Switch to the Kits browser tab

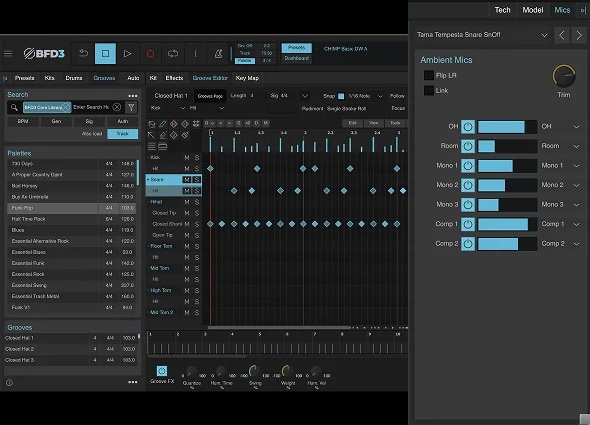pyautogui.click(x=49, y=78)
